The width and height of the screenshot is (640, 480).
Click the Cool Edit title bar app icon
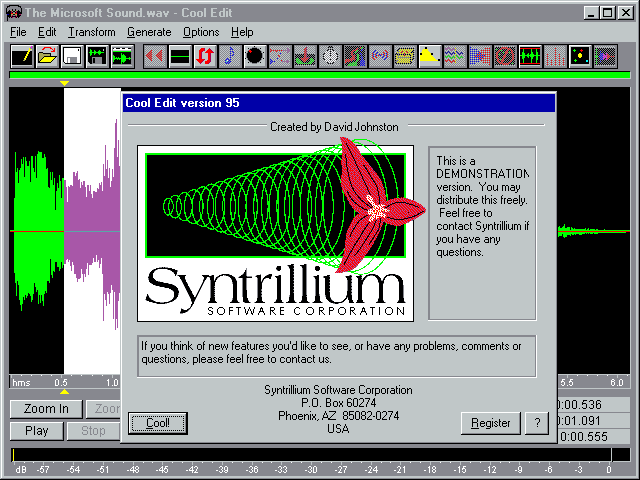click(13, 12)
